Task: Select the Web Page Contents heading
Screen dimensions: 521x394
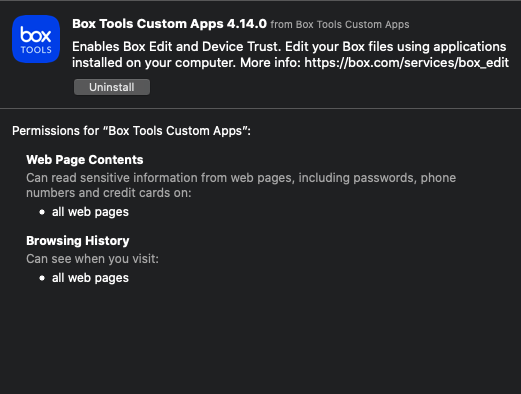Action: click(x=85, y=160)
